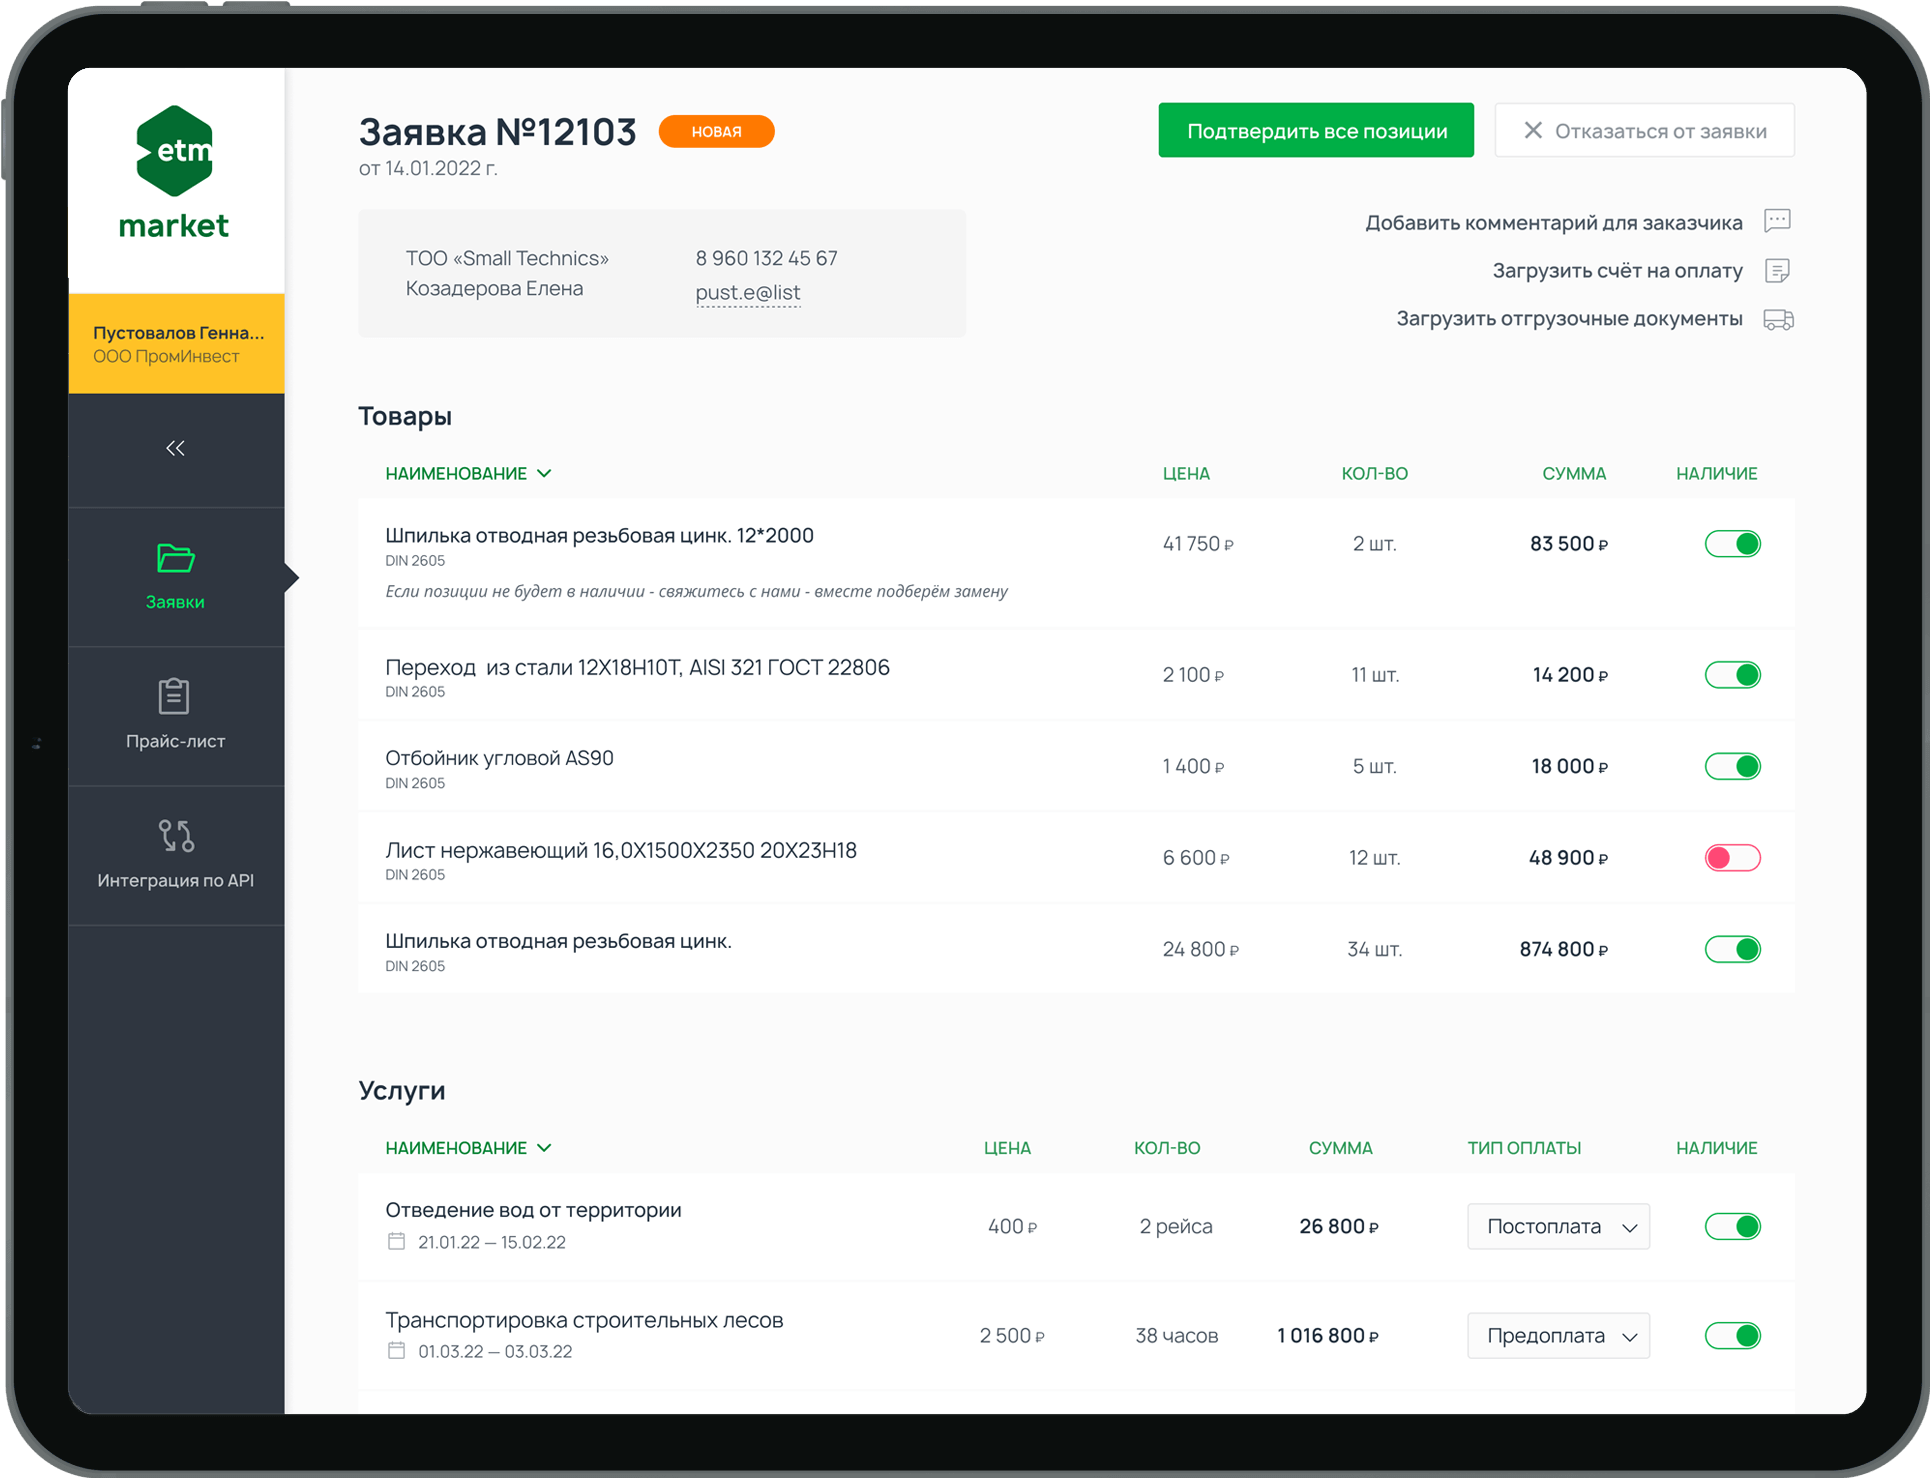1930x1478 pixels.
Task: Click Добавить комментарий для заказчика
Action: coord(1553,222)
